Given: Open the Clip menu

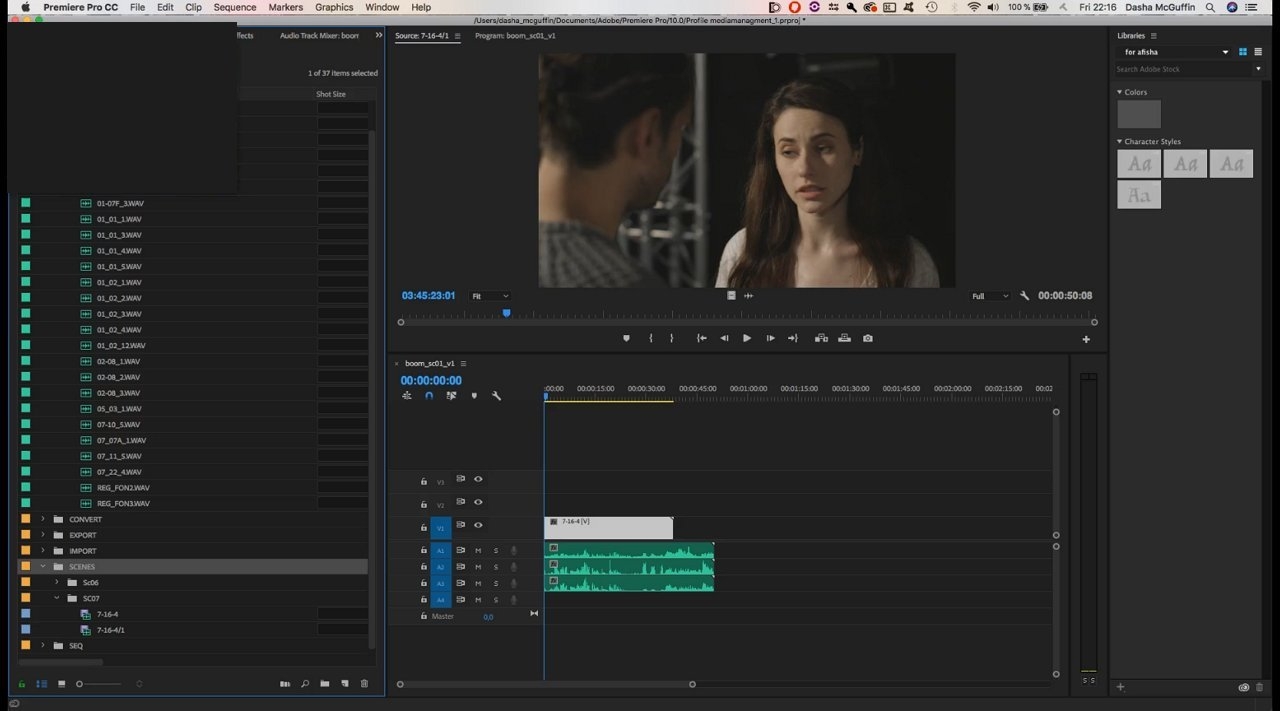Looking at the screenshot, I should [x=193, y=7].
